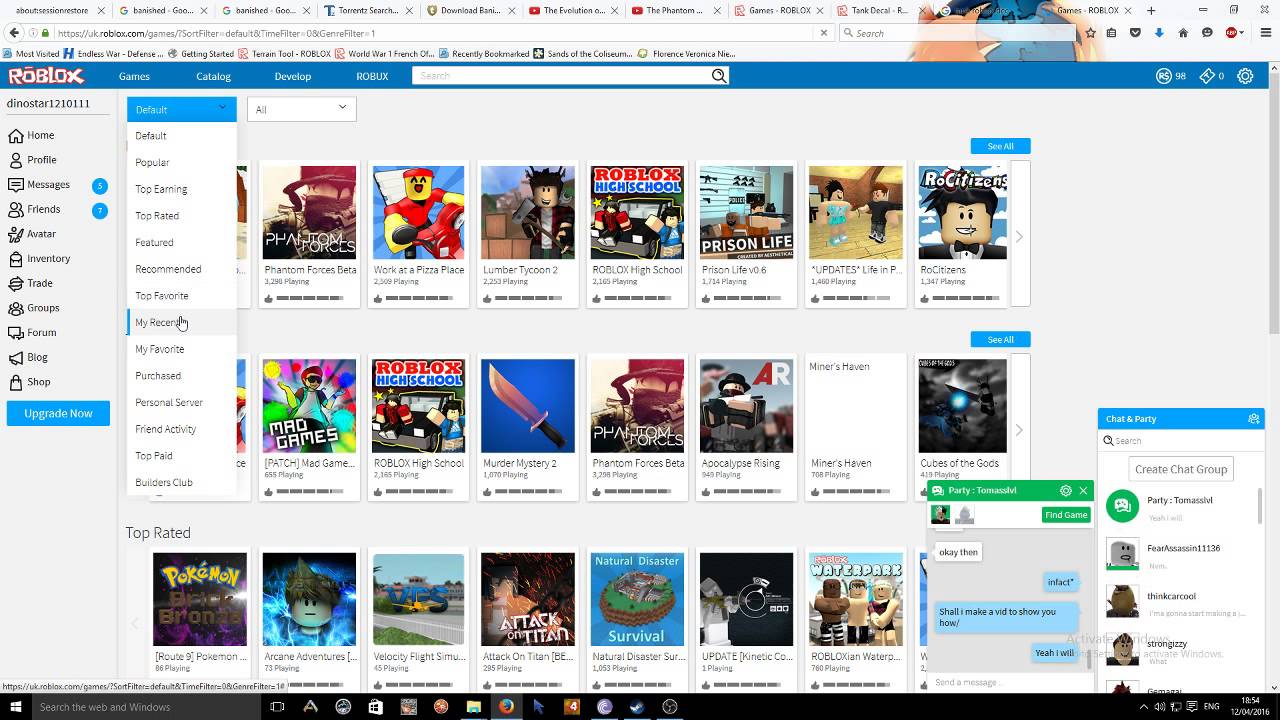Viewport: 1280px width, 720px height.
Task: Open Prison Life v0.6 game
Action: coord(747,213)
